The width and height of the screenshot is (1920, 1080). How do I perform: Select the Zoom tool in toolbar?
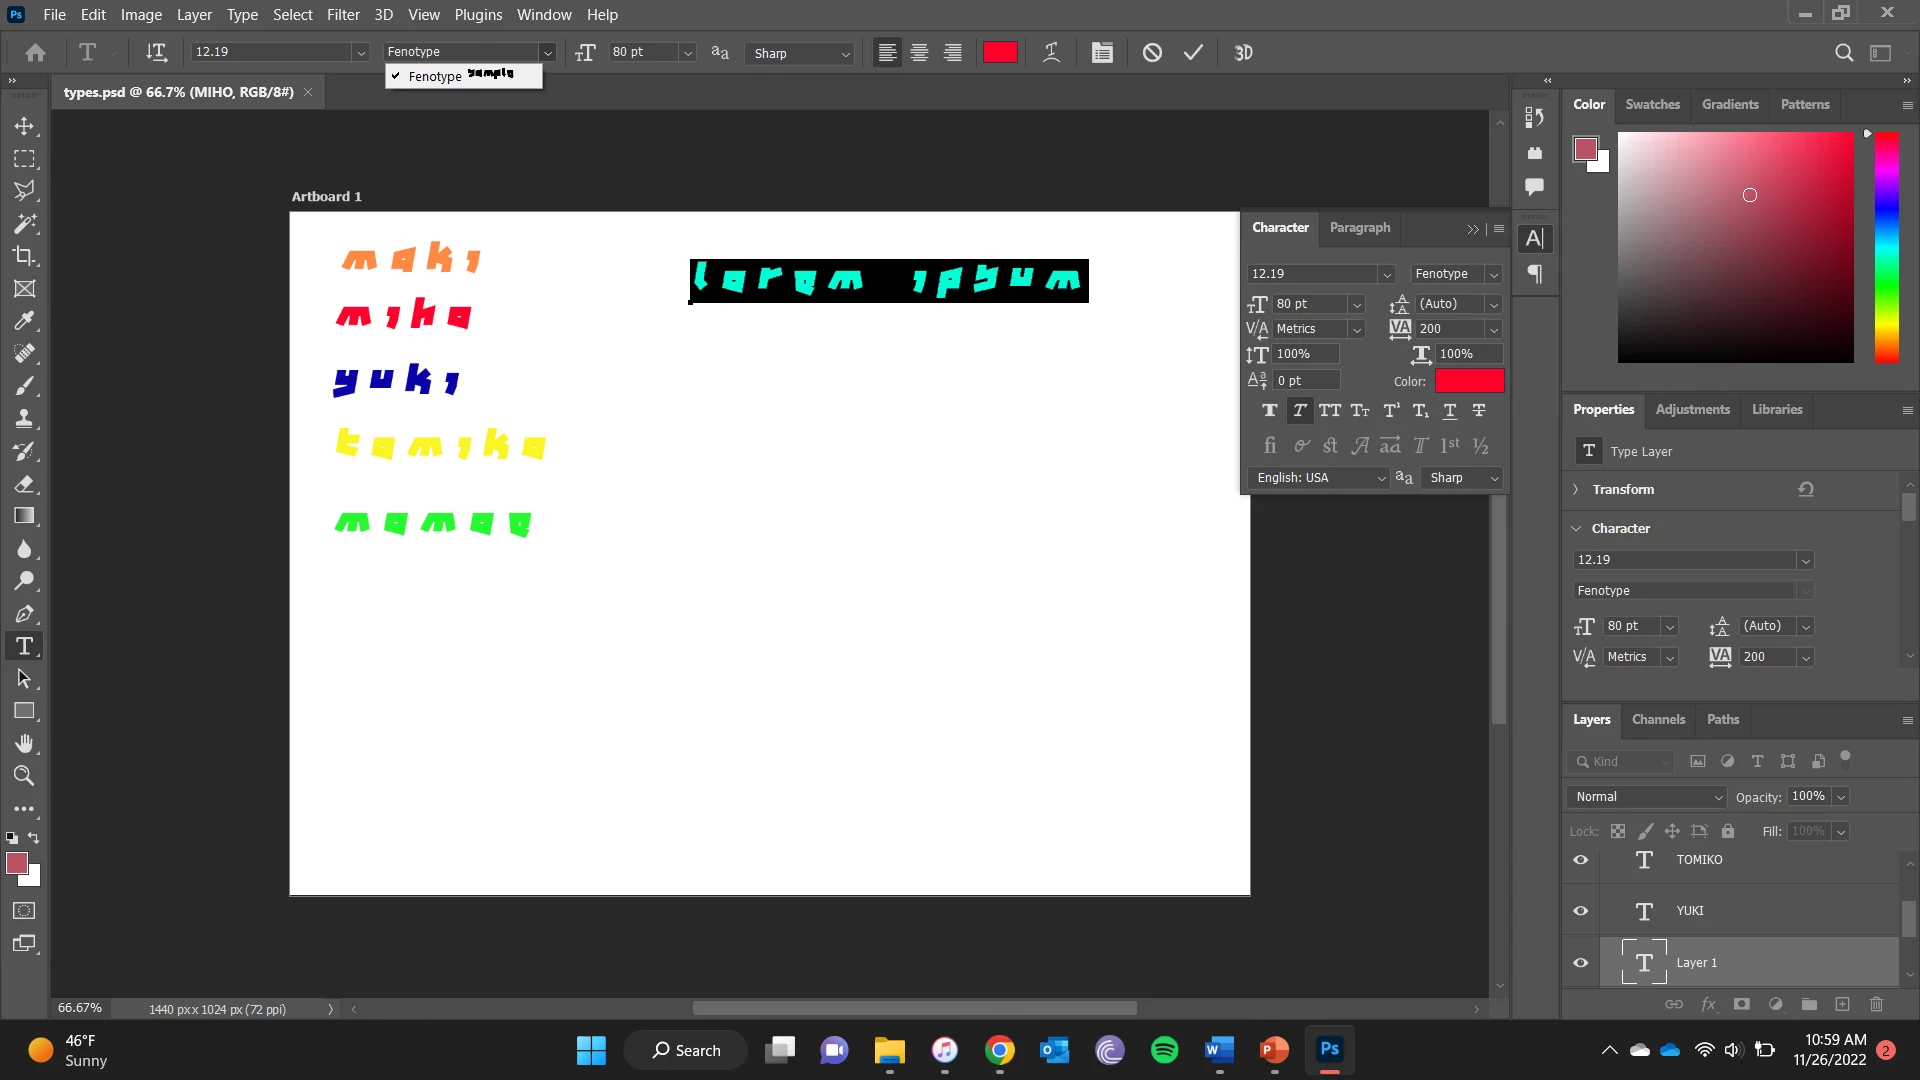[x=24, y=776]
